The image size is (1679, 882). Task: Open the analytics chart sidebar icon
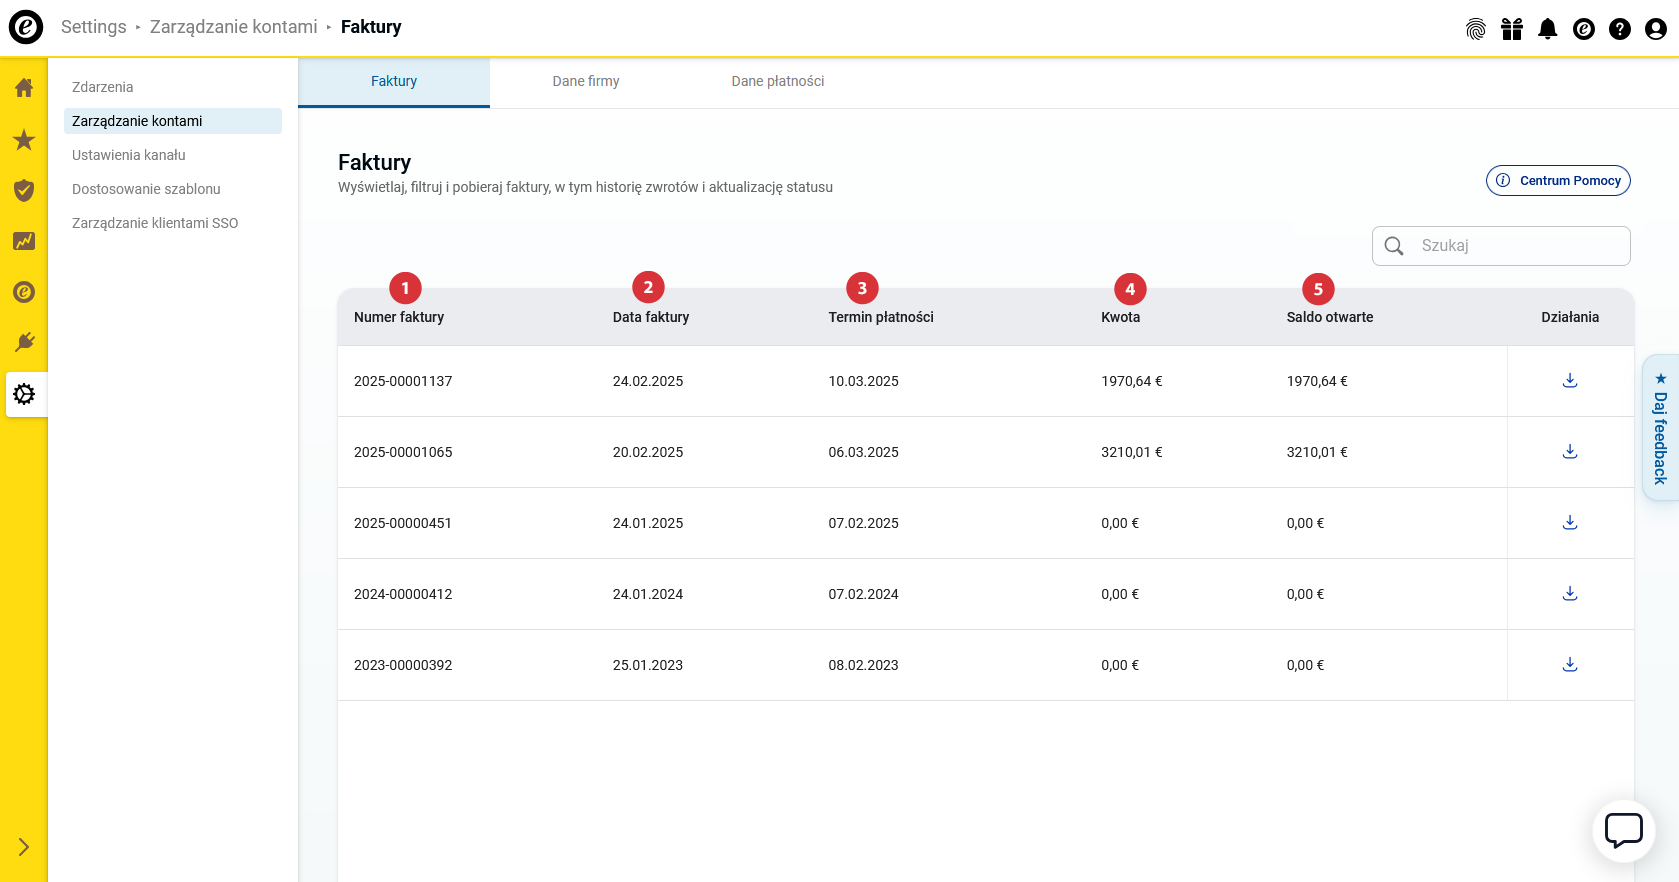pos(24,241)
